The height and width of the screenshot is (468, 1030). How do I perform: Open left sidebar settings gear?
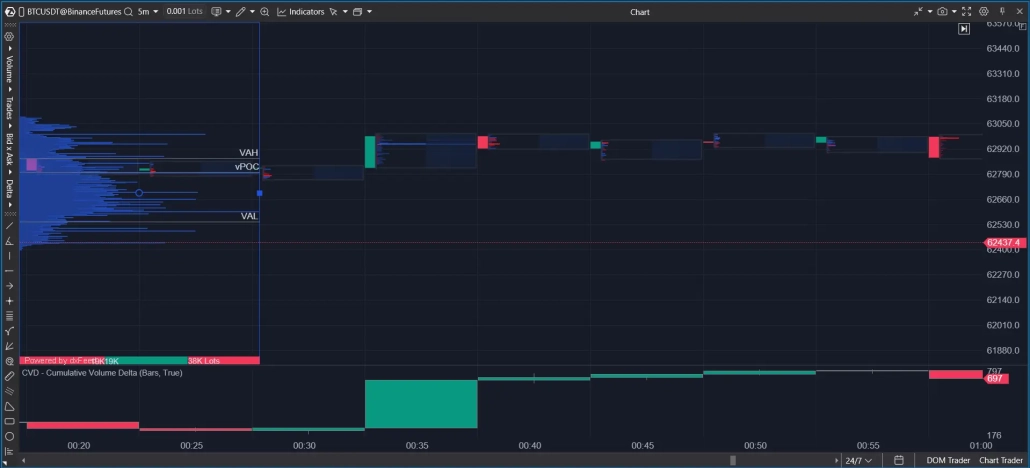tap(9, 37)
